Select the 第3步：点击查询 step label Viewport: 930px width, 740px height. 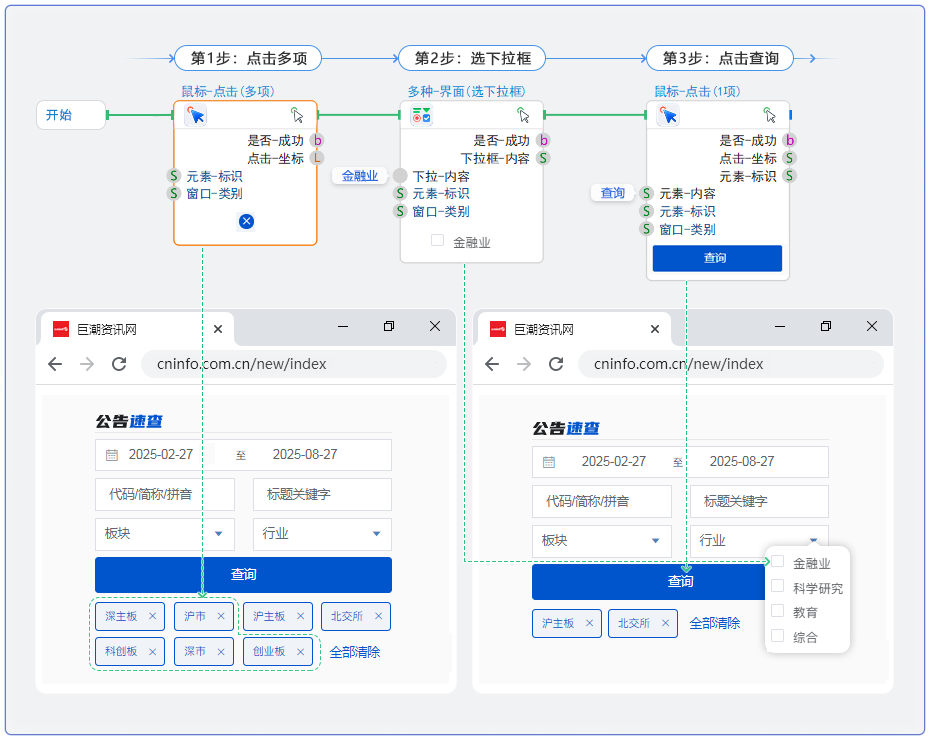(719, 59)
